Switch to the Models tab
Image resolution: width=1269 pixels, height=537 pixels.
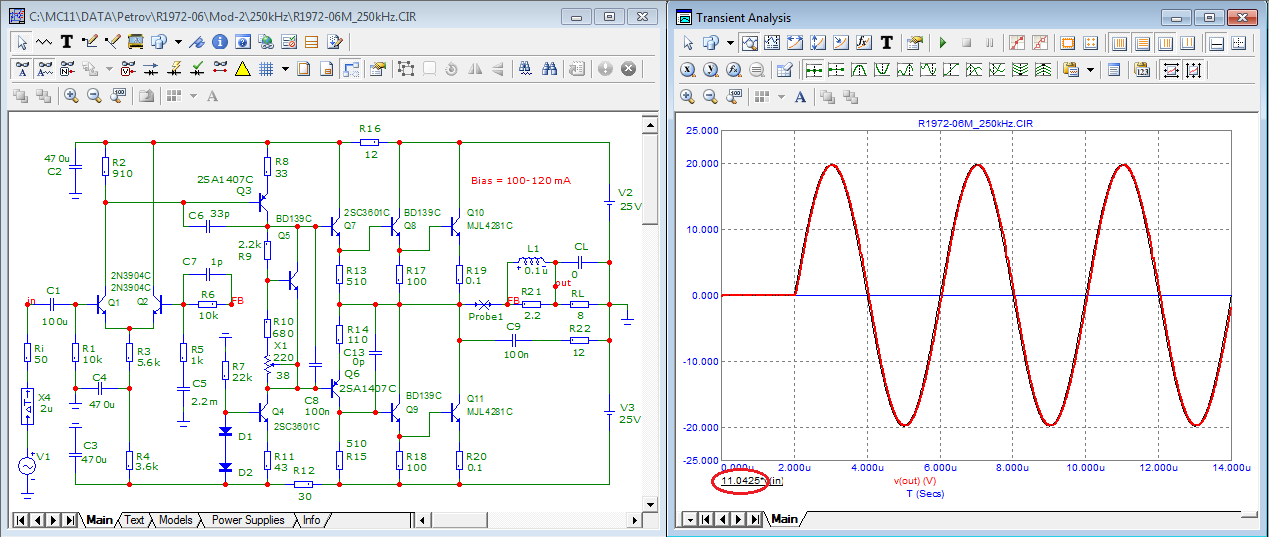click(175, 520)
